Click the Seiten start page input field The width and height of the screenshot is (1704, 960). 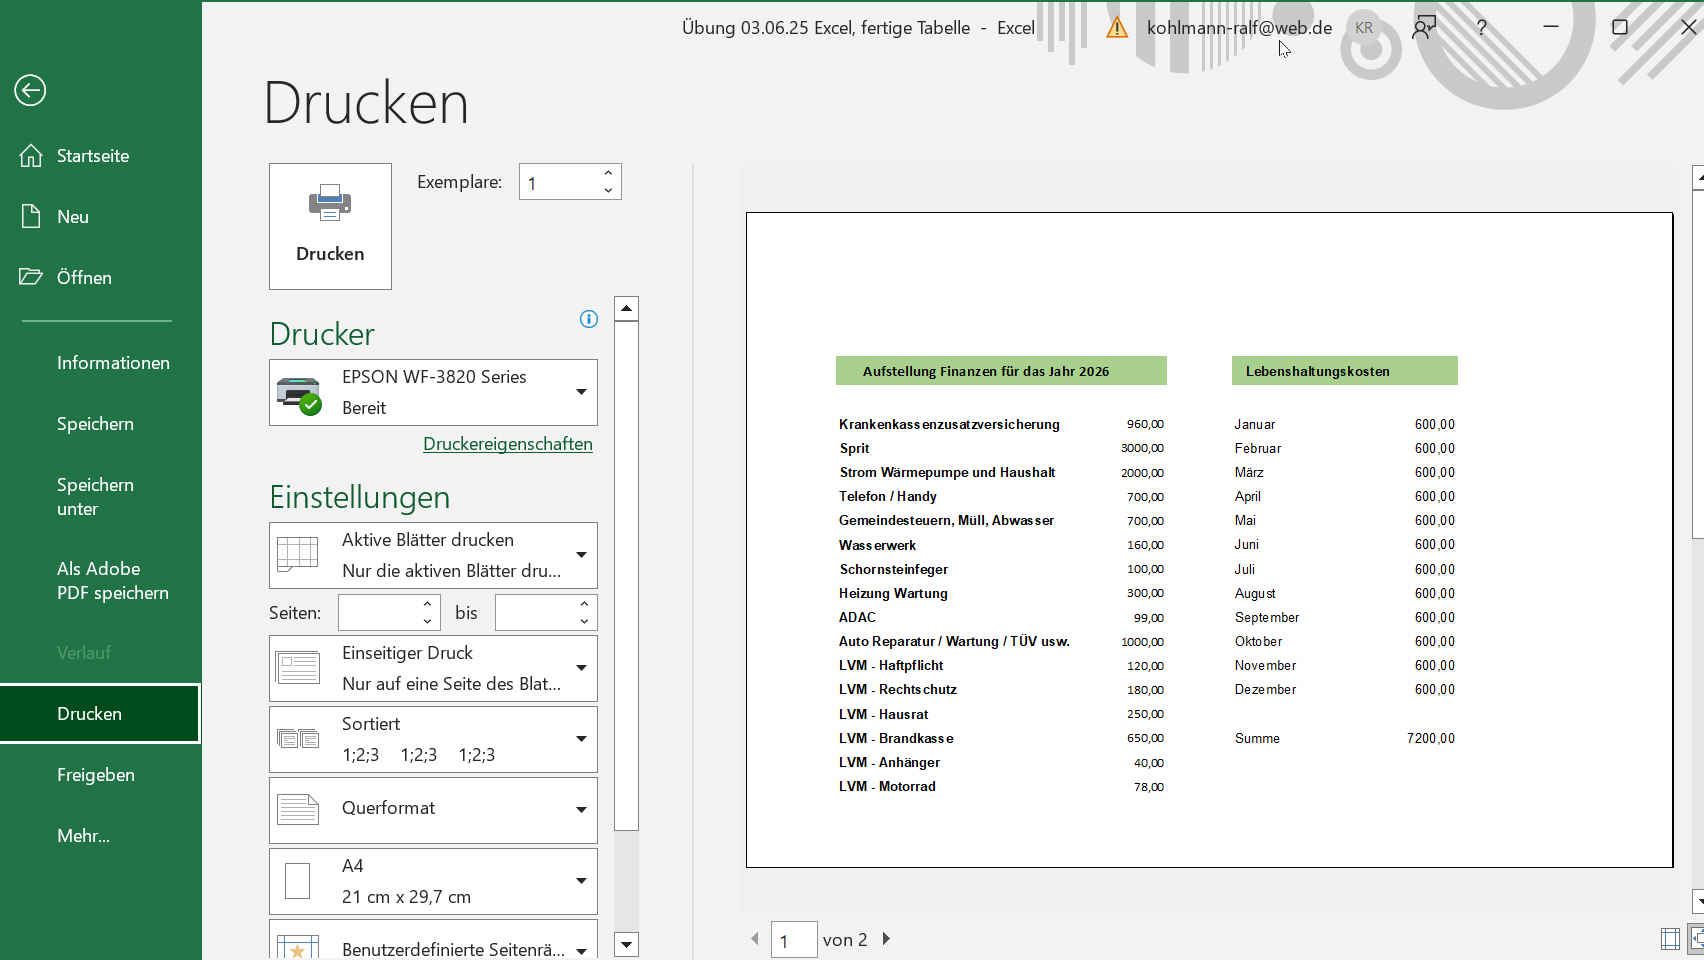pos(378,613)
